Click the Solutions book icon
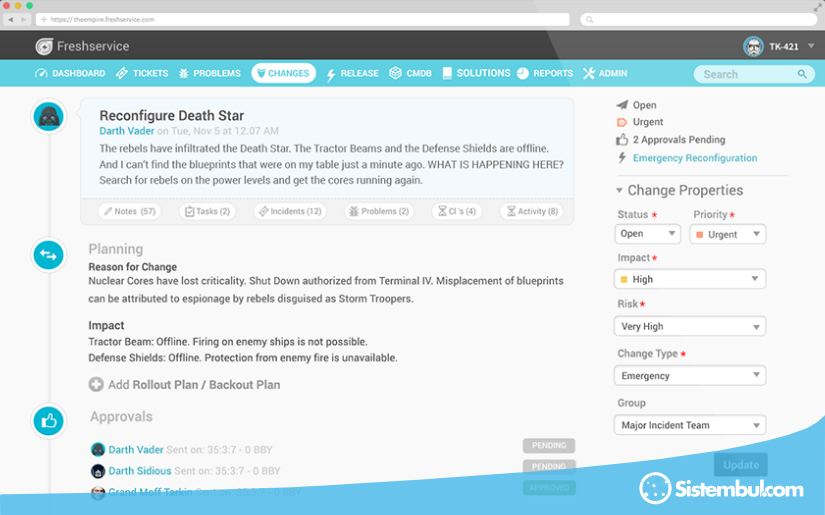The height and width of the screenshot is (515, 825). (x=447, y=73)
